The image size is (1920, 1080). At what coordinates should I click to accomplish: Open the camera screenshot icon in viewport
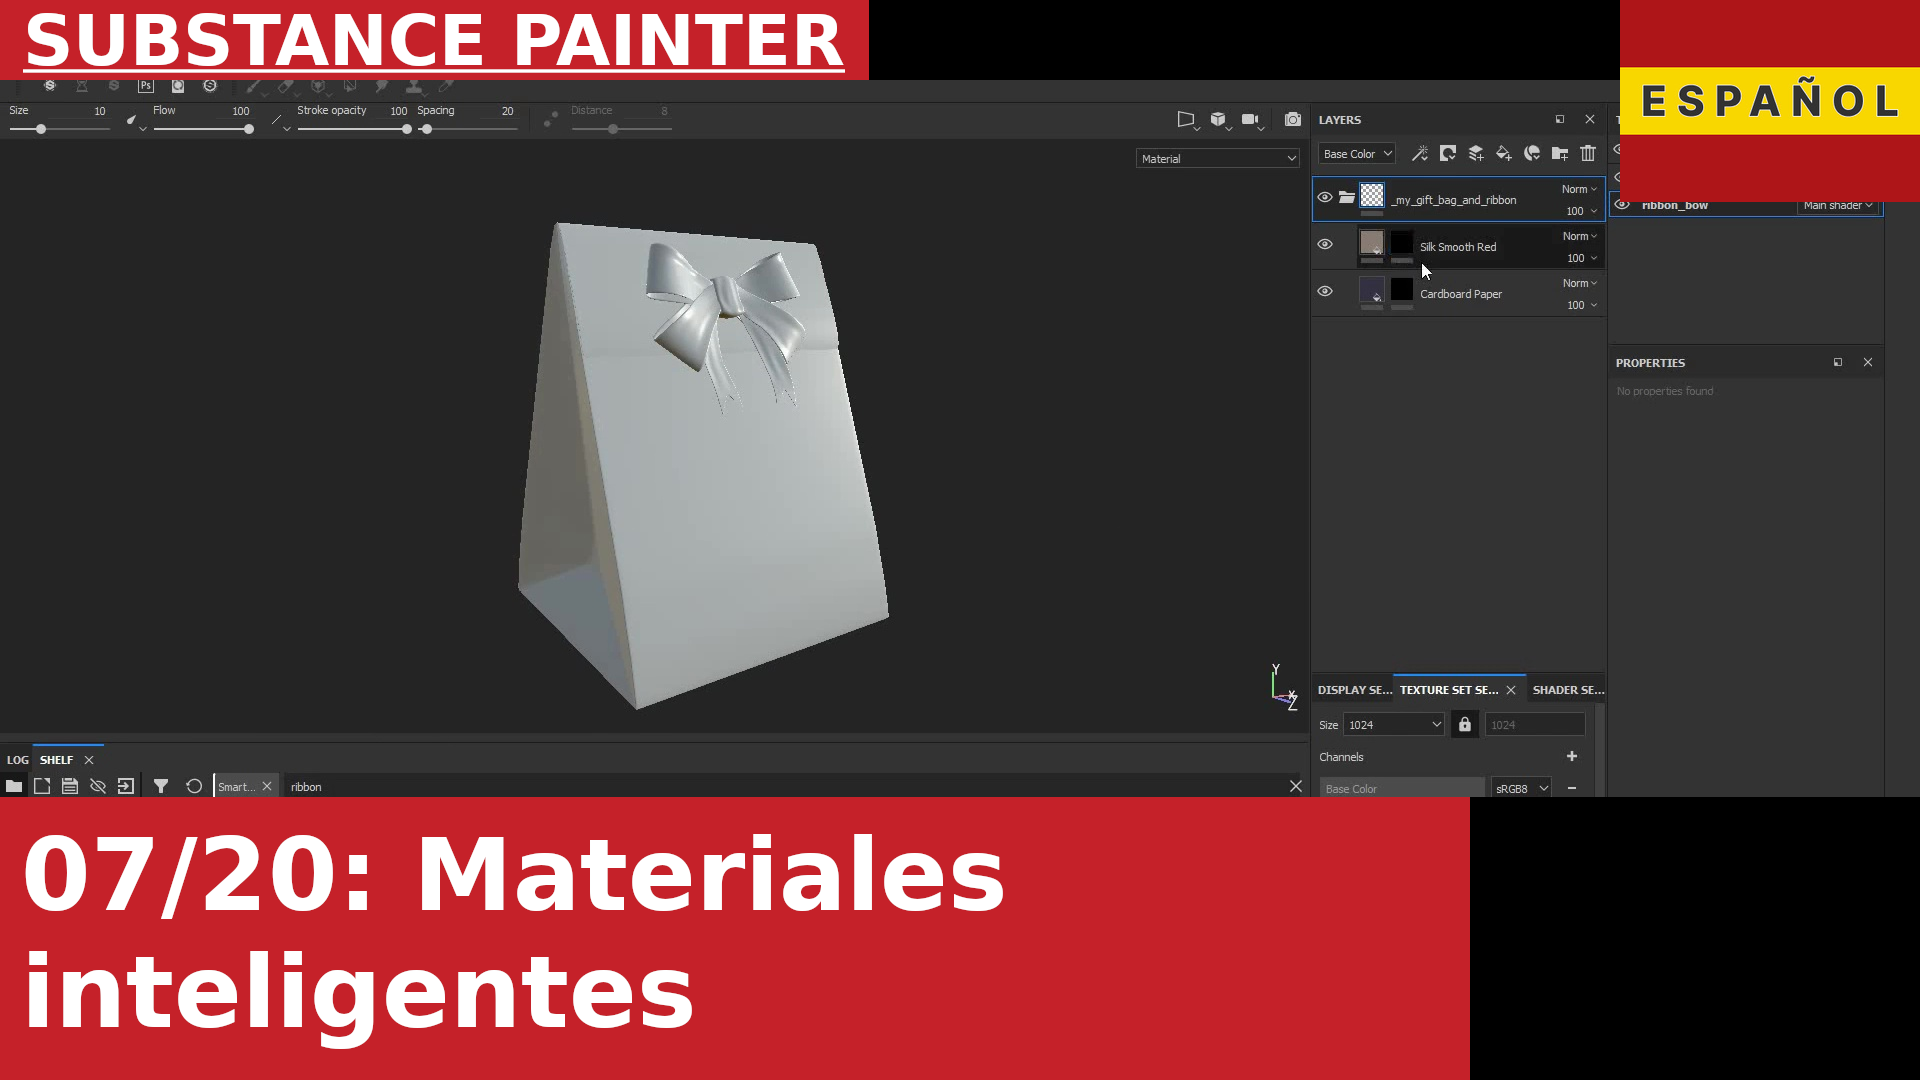(x=1293, y=119)
